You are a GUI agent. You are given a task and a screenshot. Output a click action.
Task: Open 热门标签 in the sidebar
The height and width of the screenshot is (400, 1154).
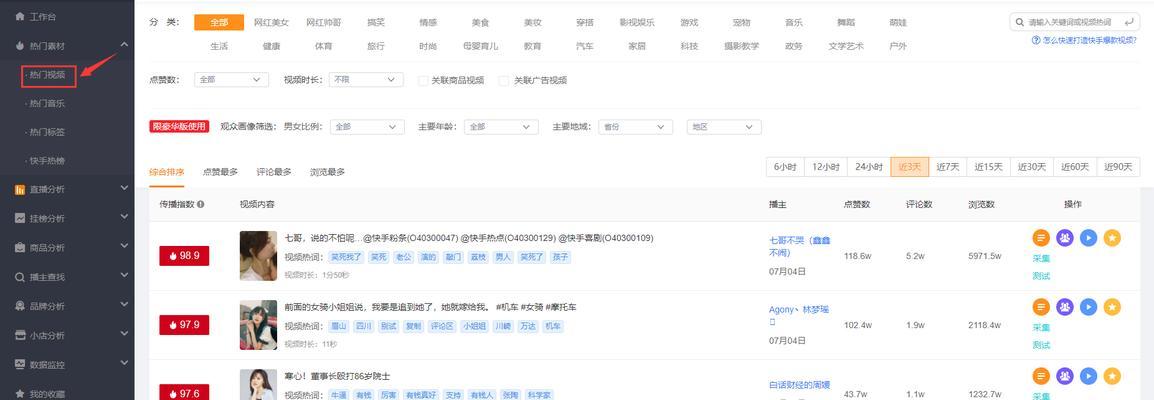[x=47, y=132]
